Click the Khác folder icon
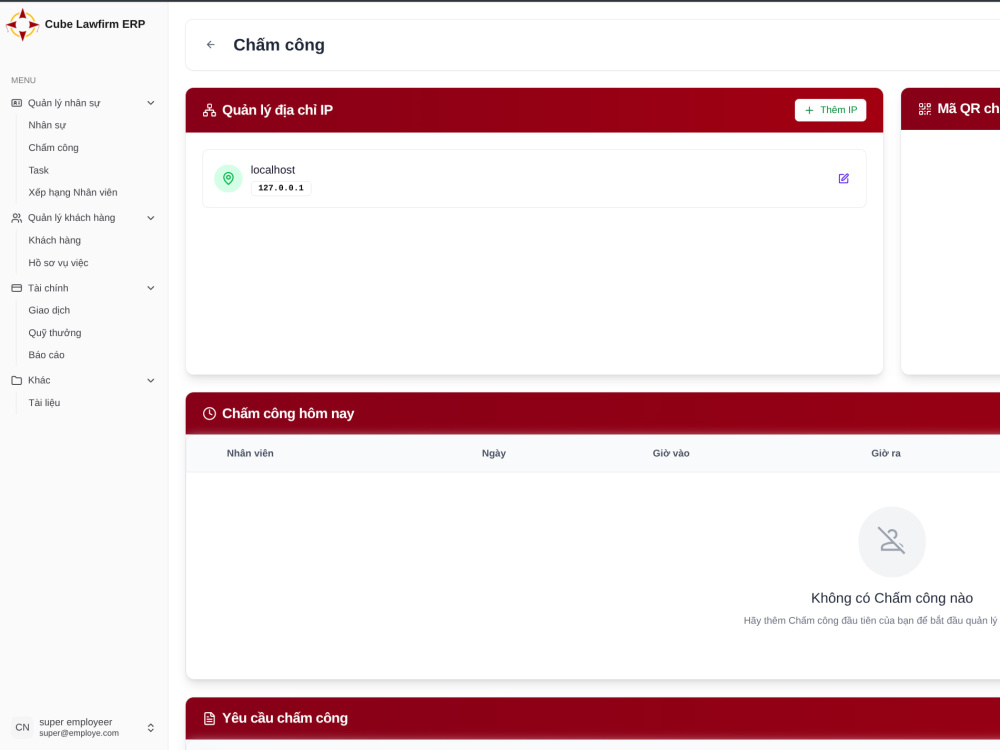 (17, 380)
